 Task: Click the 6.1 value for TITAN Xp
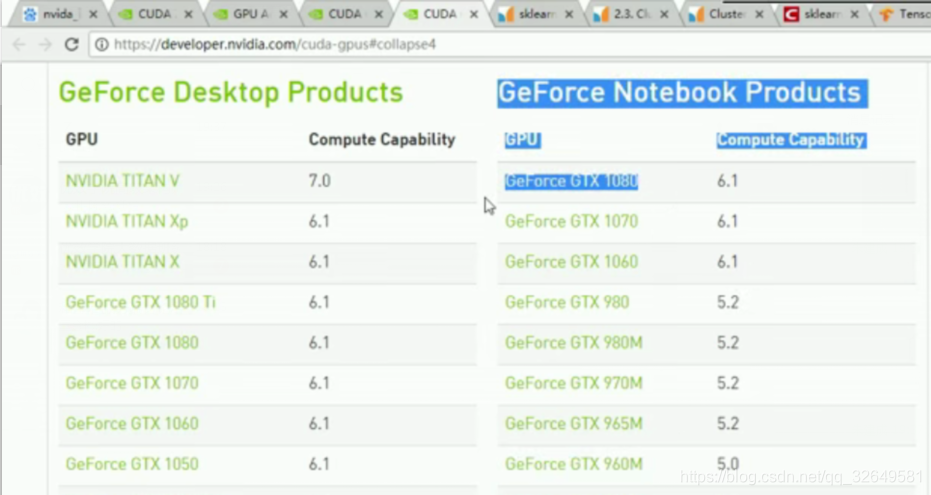(319, 221)
